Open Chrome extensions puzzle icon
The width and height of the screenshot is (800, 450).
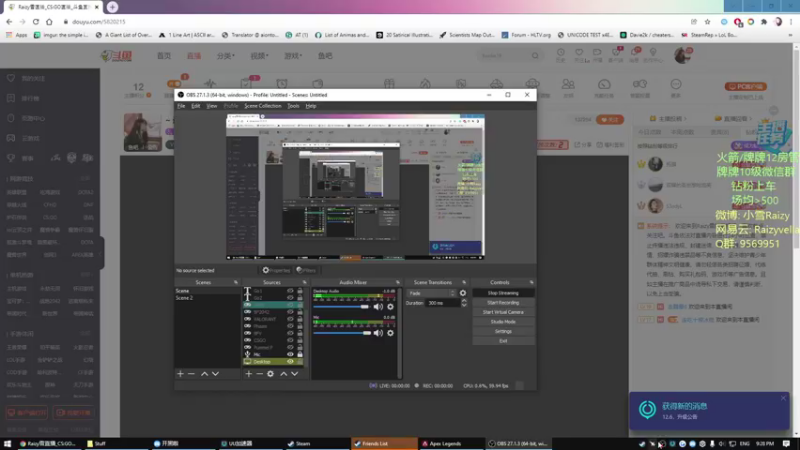pos(764,22)
